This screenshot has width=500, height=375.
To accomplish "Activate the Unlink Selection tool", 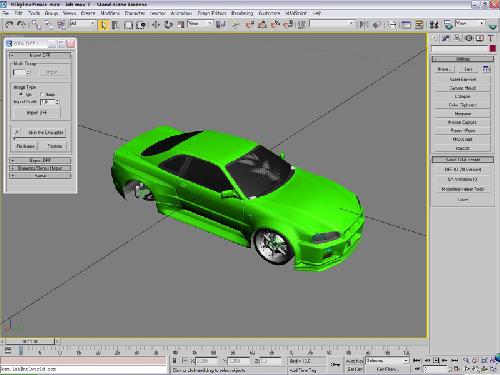I will click(49, 24).
